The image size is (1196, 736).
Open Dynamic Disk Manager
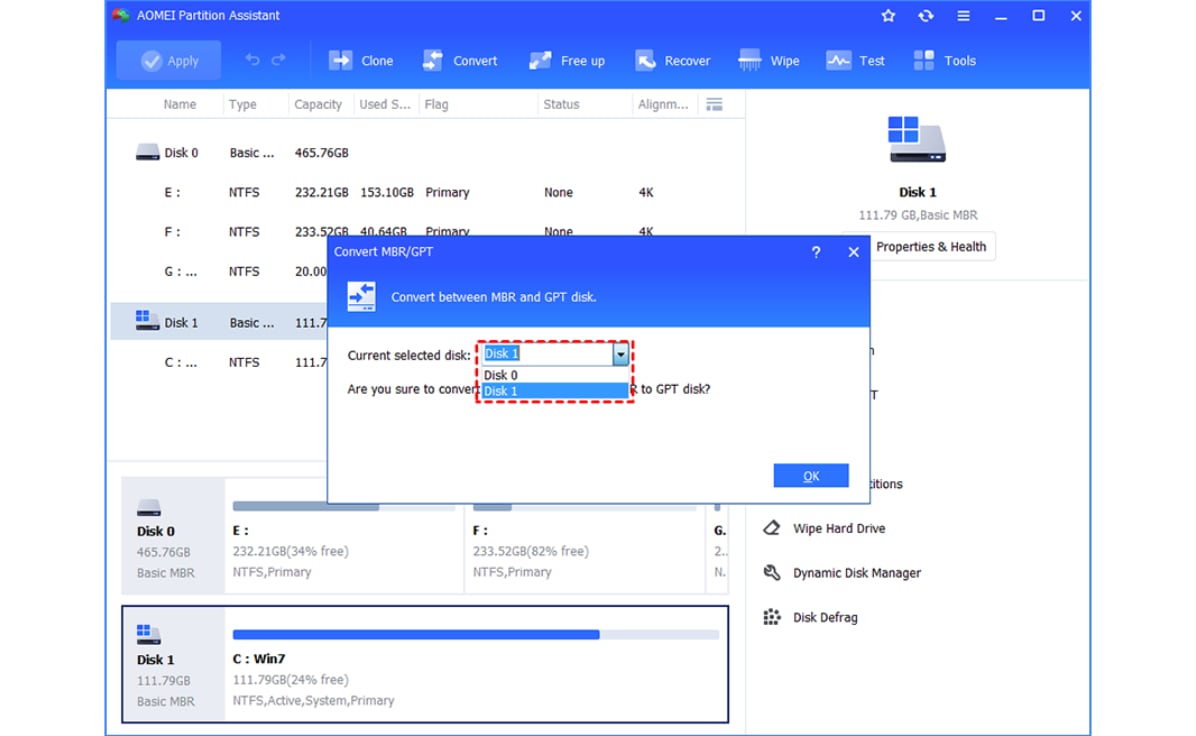click(x=857, y=573)
